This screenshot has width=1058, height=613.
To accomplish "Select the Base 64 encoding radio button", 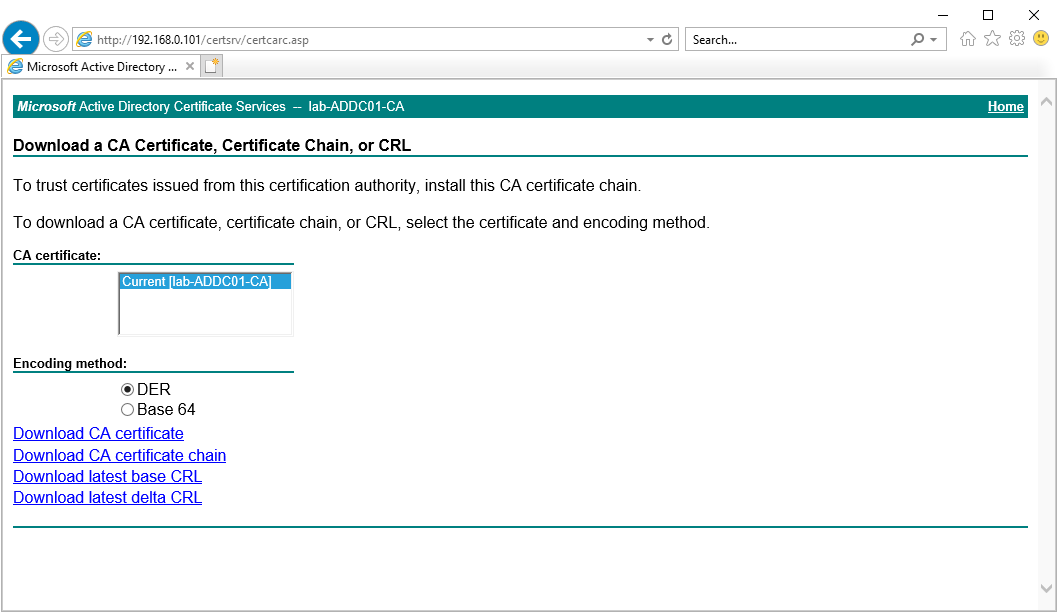I will pos(127,410).
